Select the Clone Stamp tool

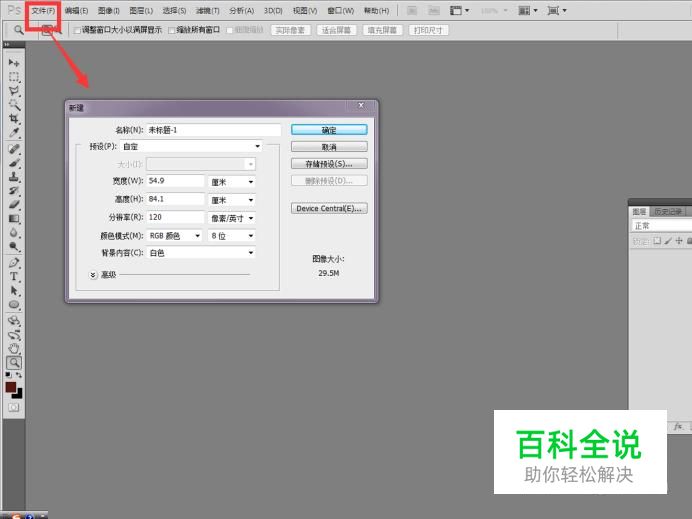(x=14, y=177)
